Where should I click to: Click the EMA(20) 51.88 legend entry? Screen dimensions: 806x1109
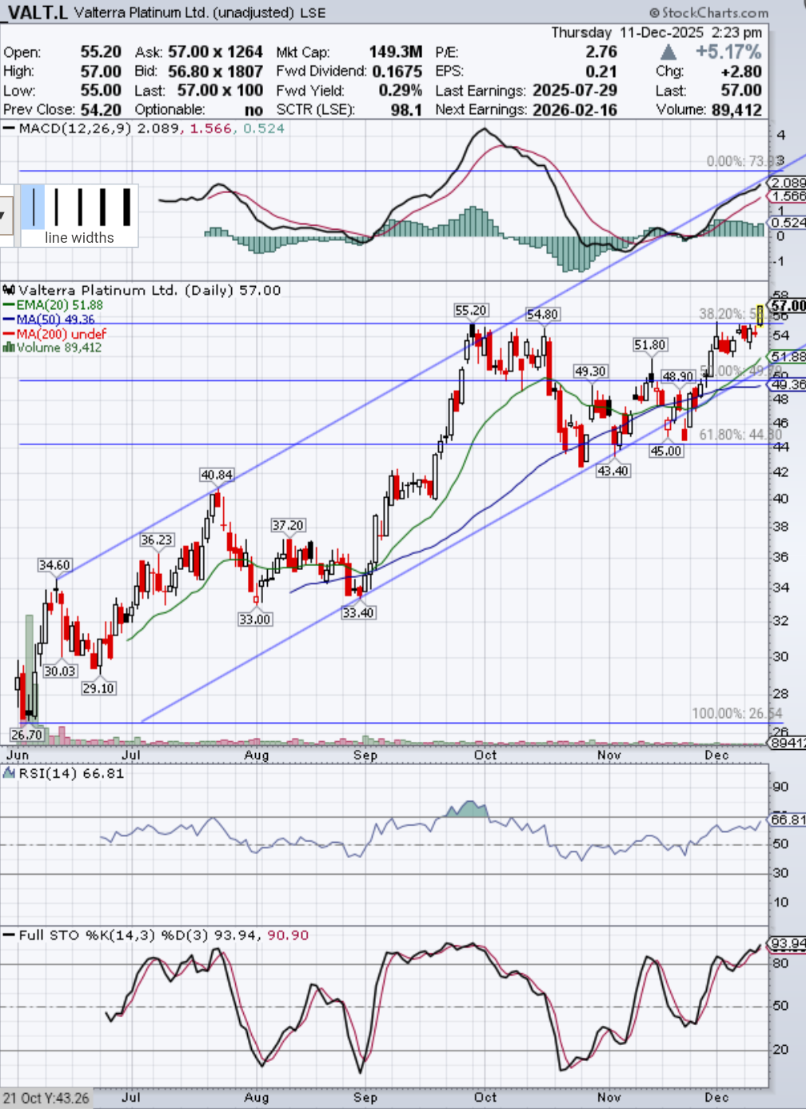tap(60, 305)
